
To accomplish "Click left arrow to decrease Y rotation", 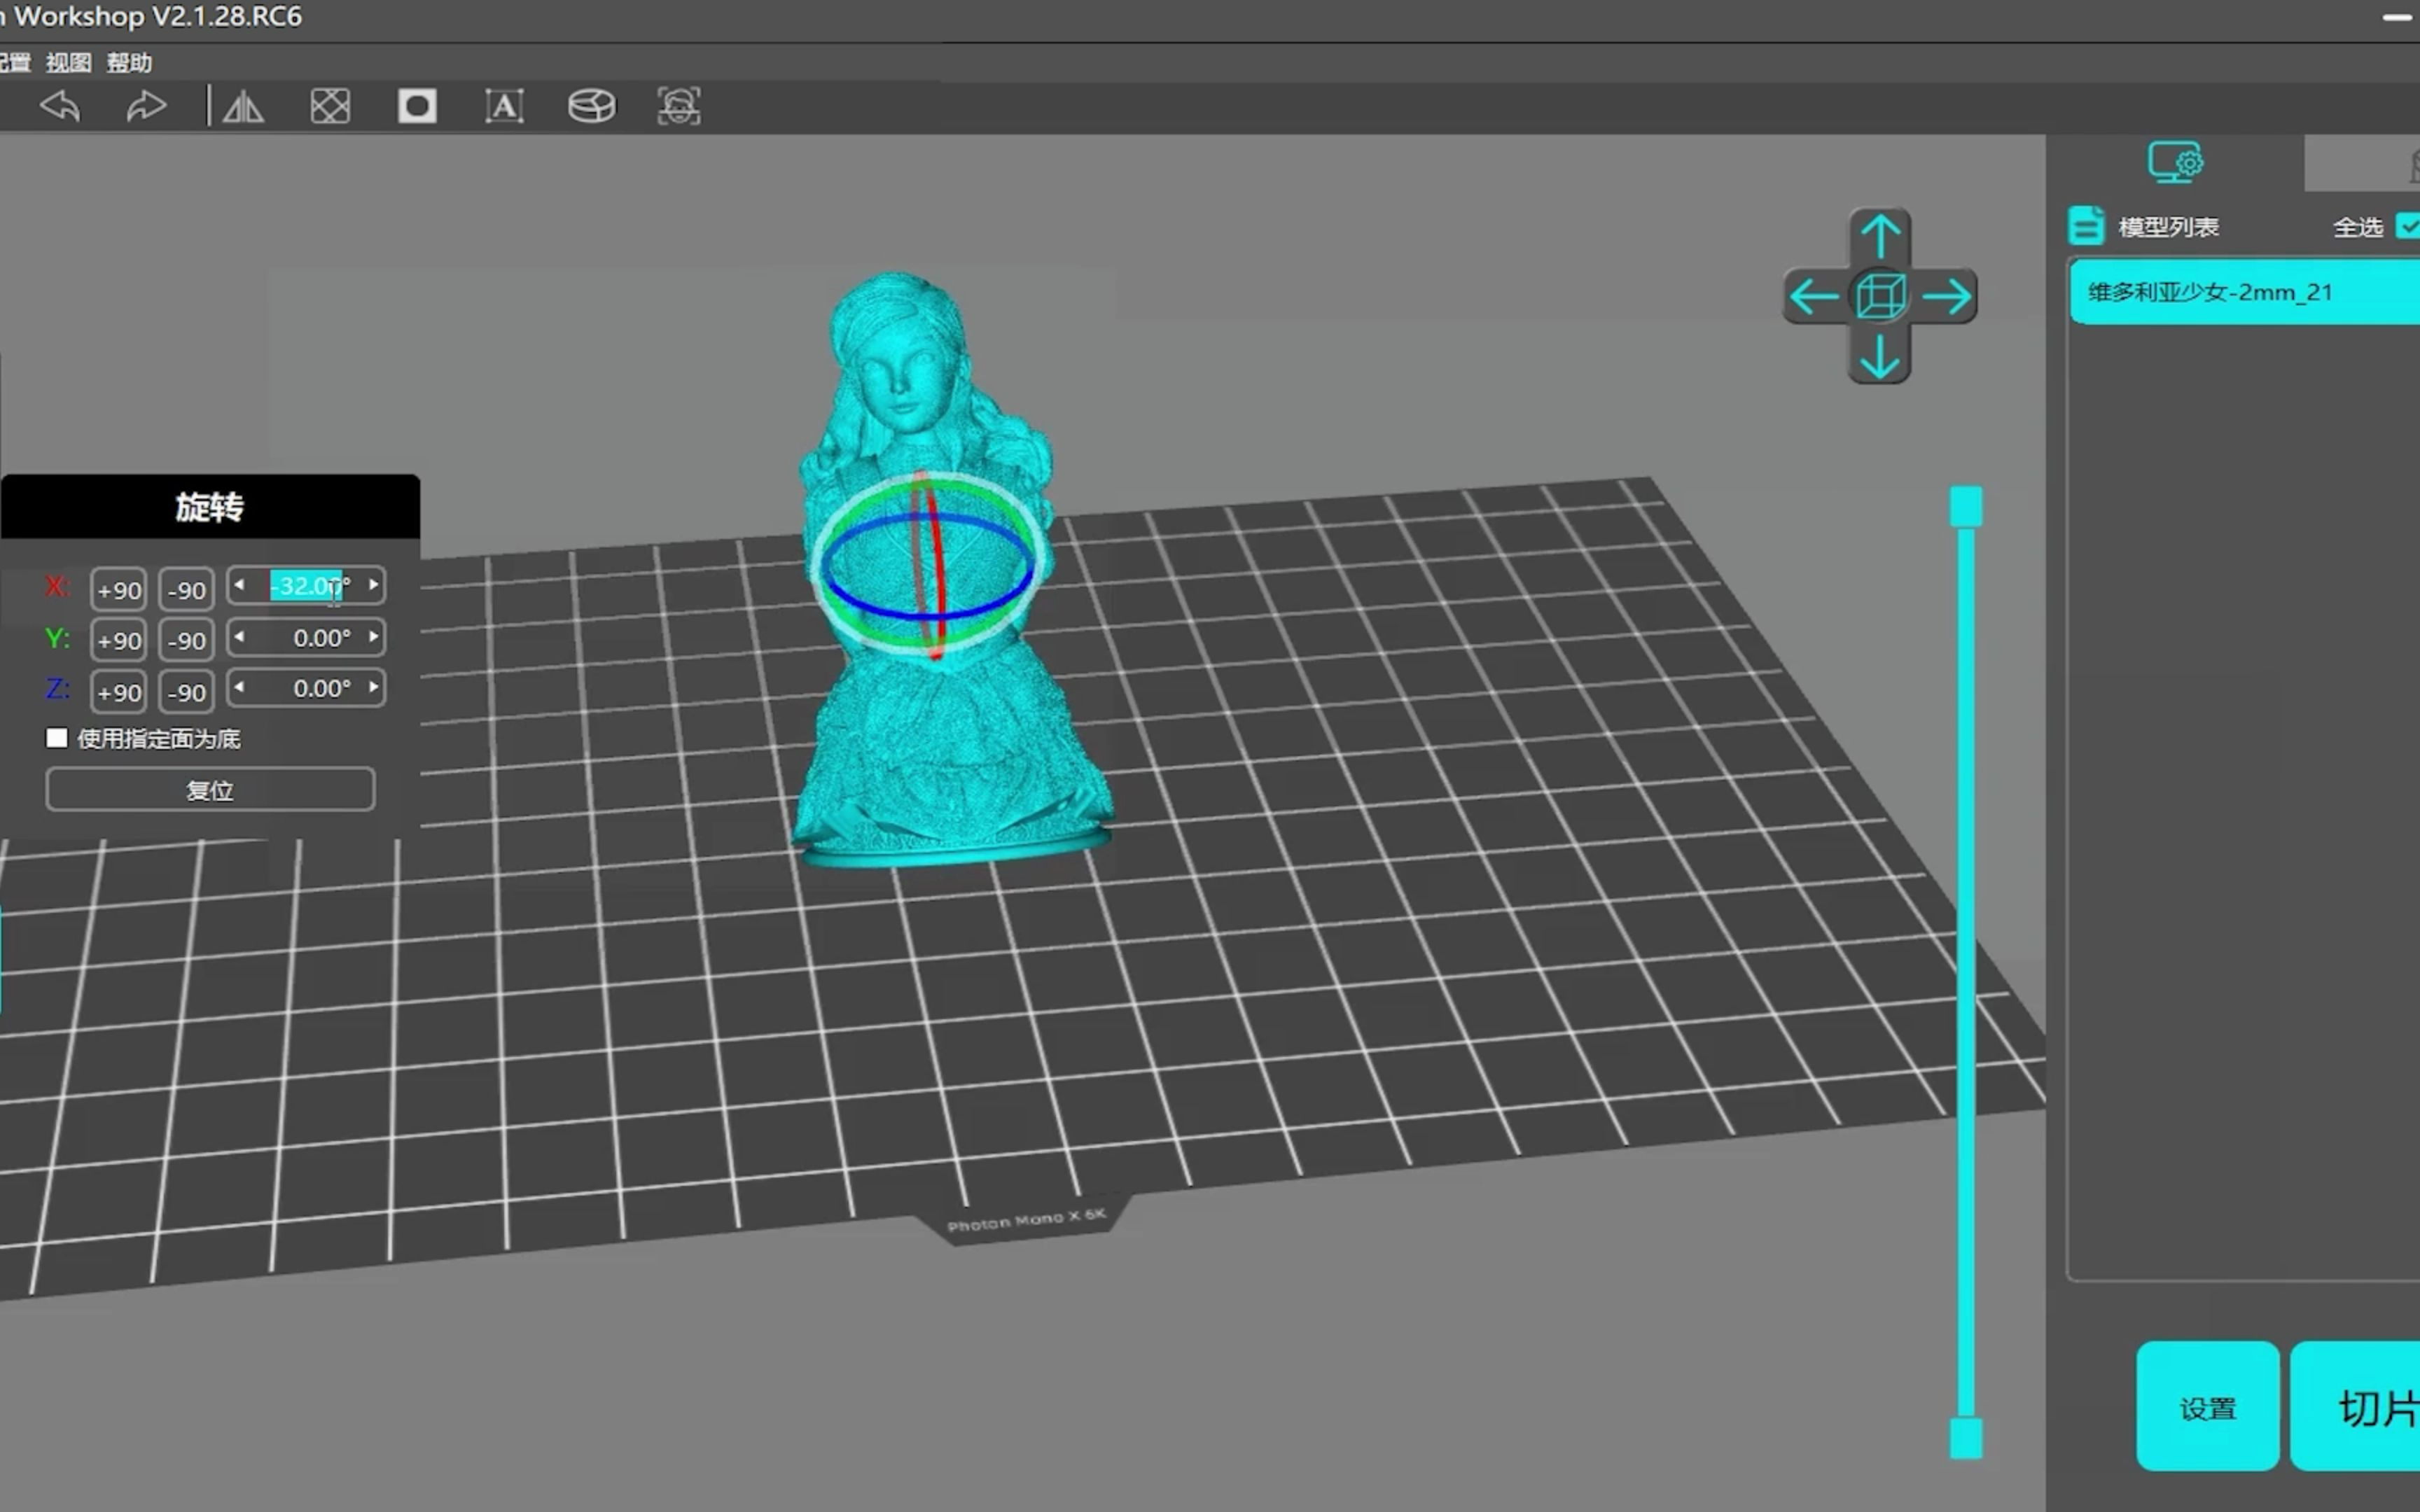I will [x=239, y=637].
